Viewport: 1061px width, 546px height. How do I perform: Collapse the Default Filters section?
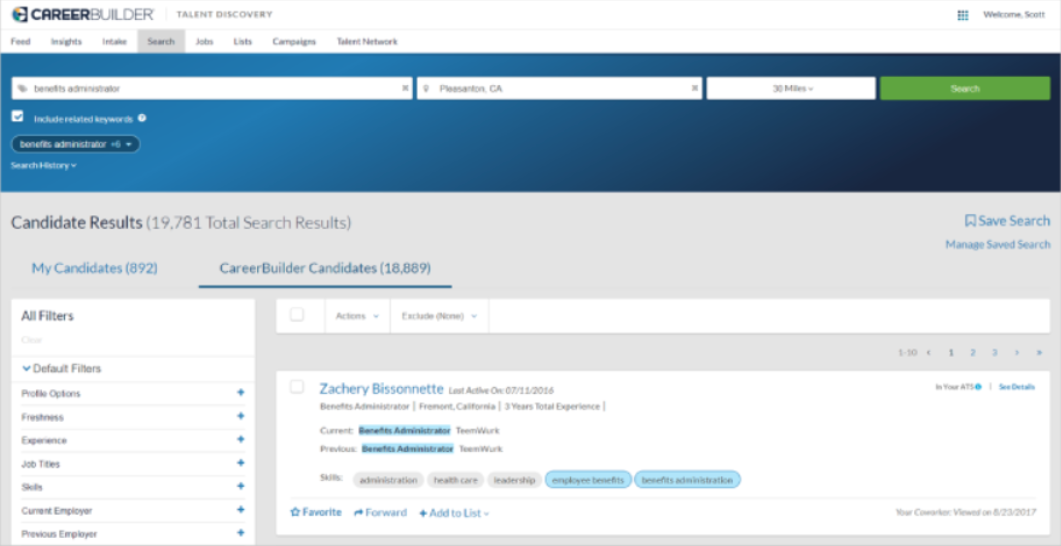click(x=62, y=369)
